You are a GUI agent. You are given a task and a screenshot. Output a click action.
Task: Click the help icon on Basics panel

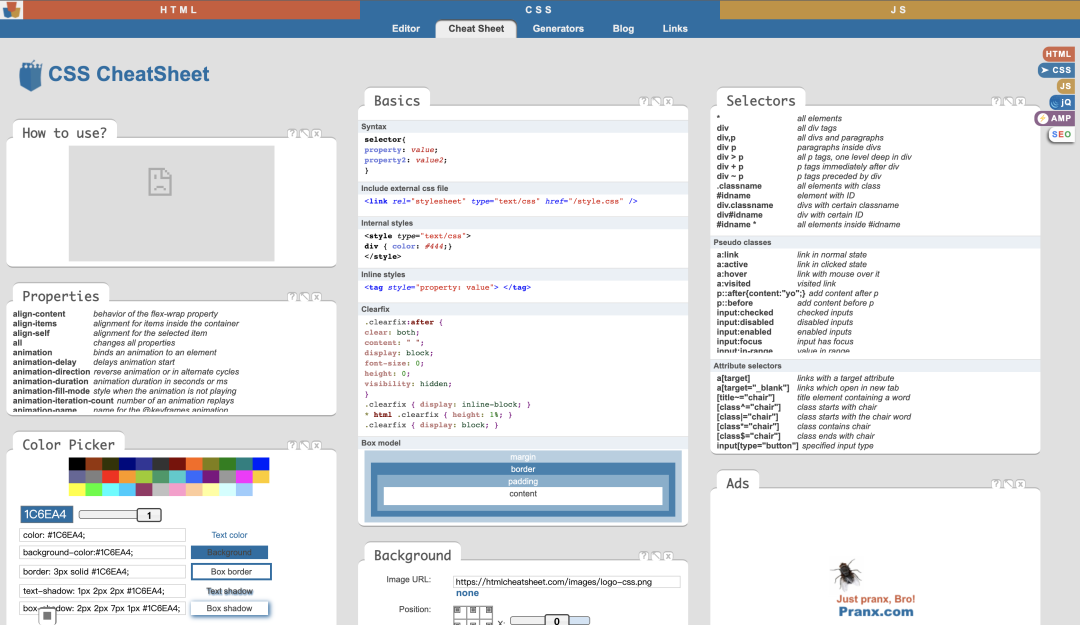(x=644, y=102)
